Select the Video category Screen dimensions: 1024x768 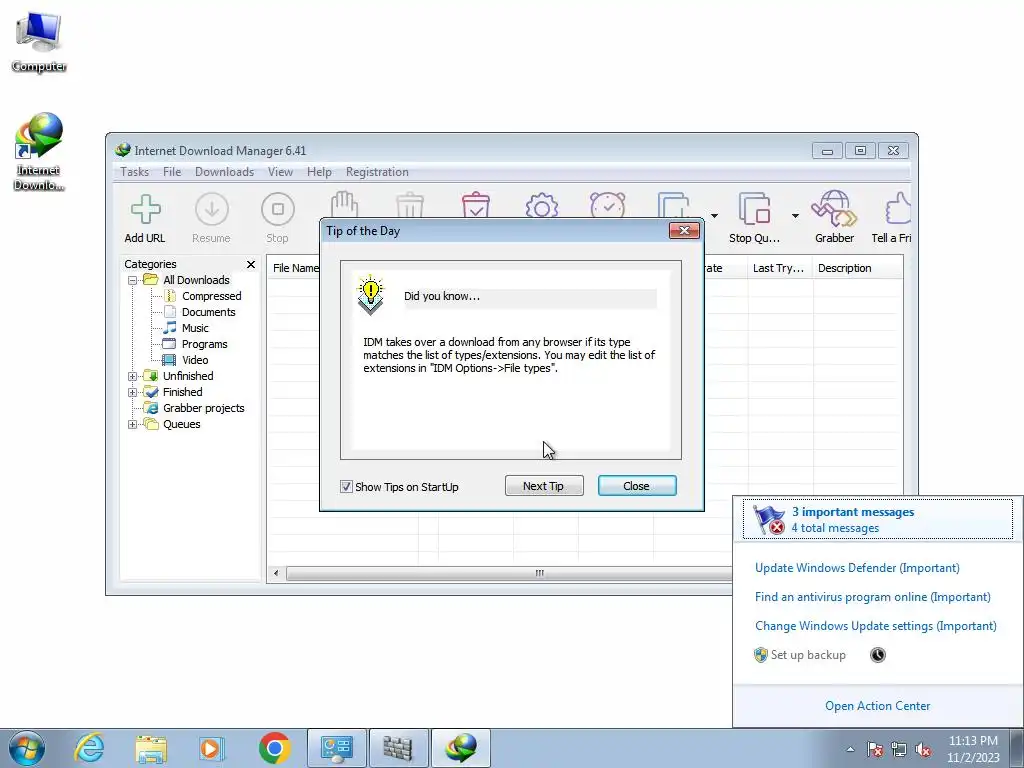tap(195, 360)
